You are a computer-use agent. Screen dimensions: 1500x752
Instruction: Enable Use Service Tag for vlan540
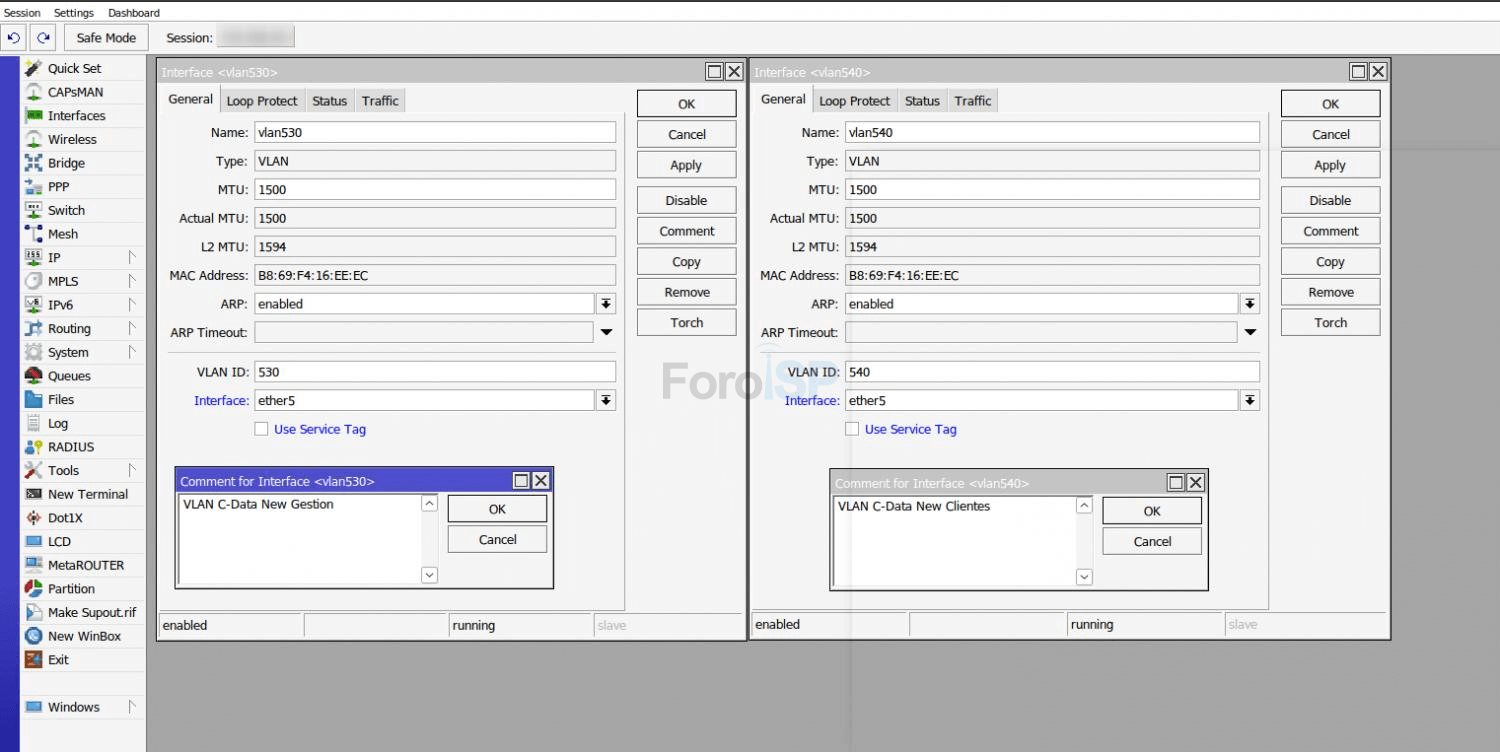pyautogui.click(x=852, y=429)
